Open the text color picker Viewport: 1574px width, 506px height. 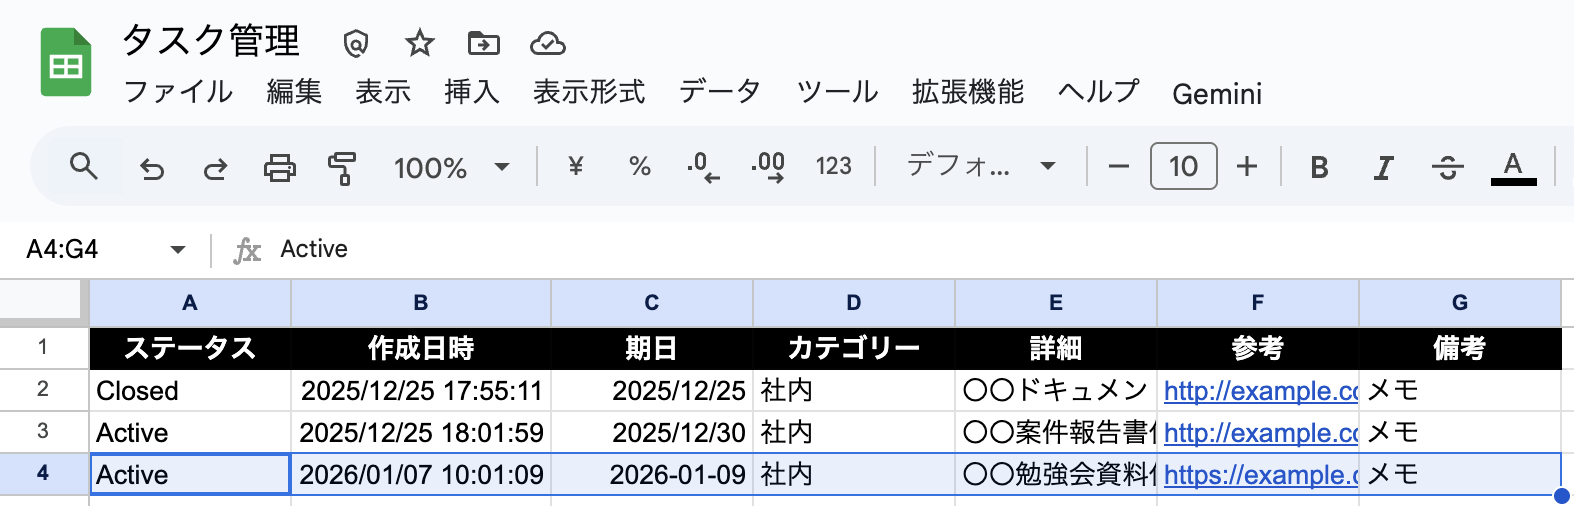(x=1513, y=167)
